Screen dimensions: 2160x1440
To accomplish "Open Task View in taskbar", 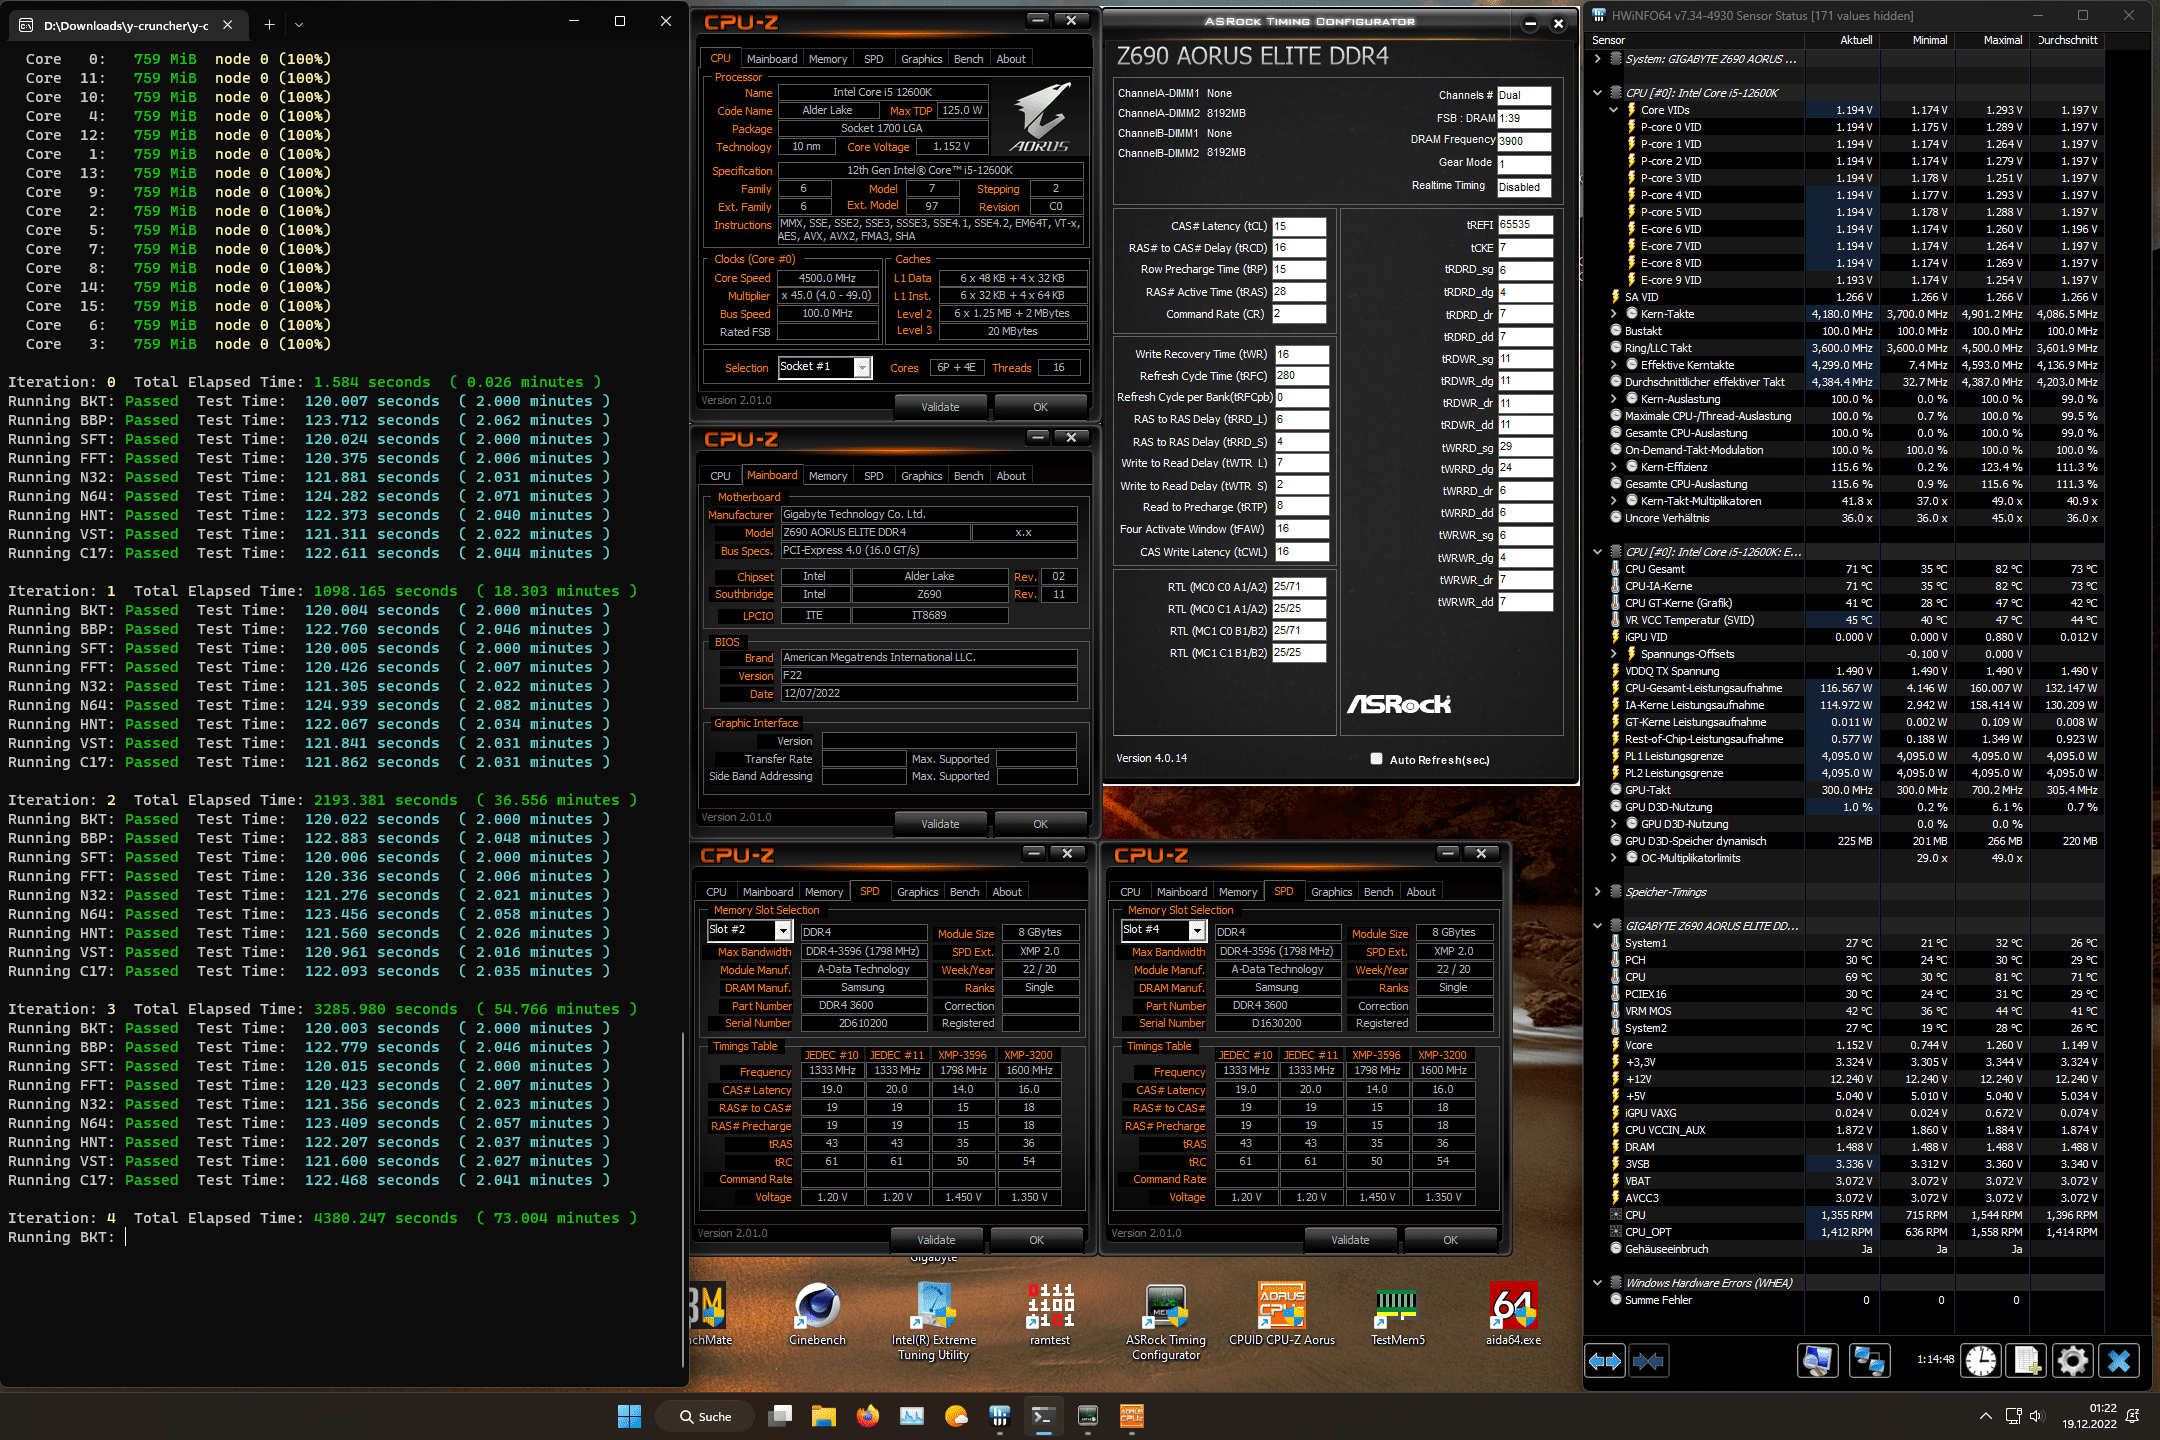I will click(x=780, y=1416).
